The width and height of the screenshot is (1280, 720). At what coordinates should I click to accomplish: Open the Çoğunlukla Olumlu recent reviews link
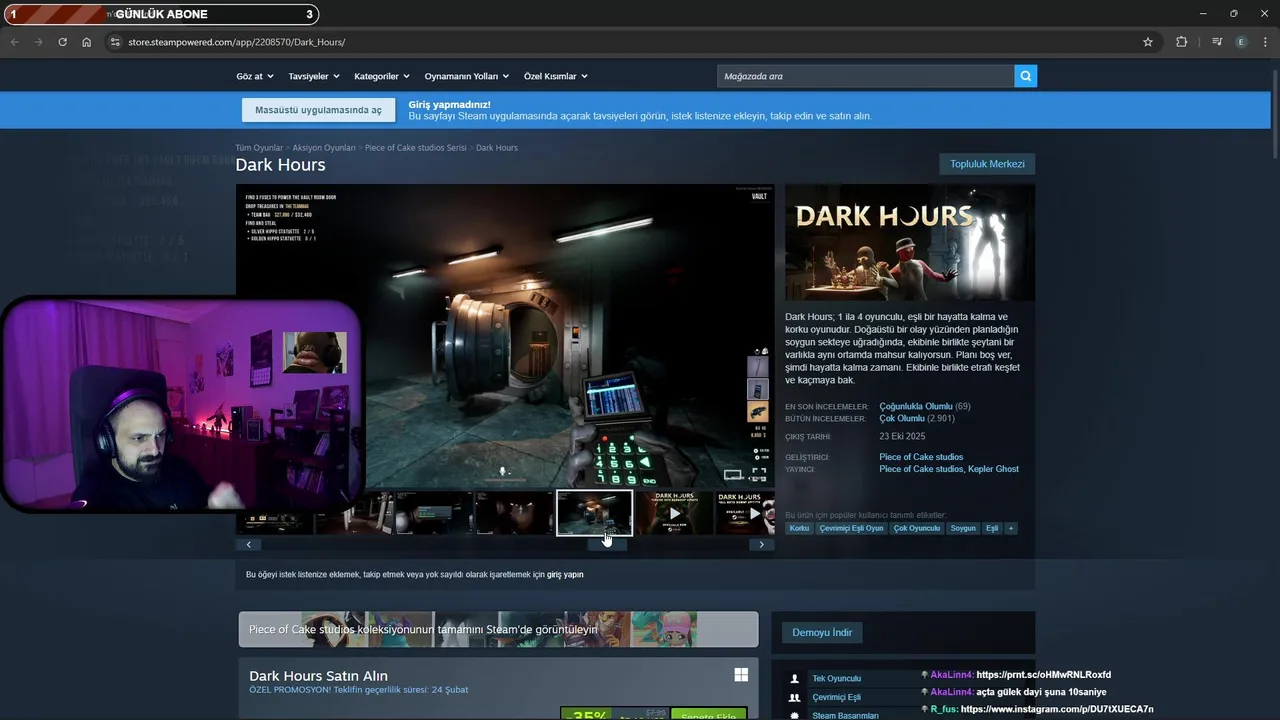916,406
